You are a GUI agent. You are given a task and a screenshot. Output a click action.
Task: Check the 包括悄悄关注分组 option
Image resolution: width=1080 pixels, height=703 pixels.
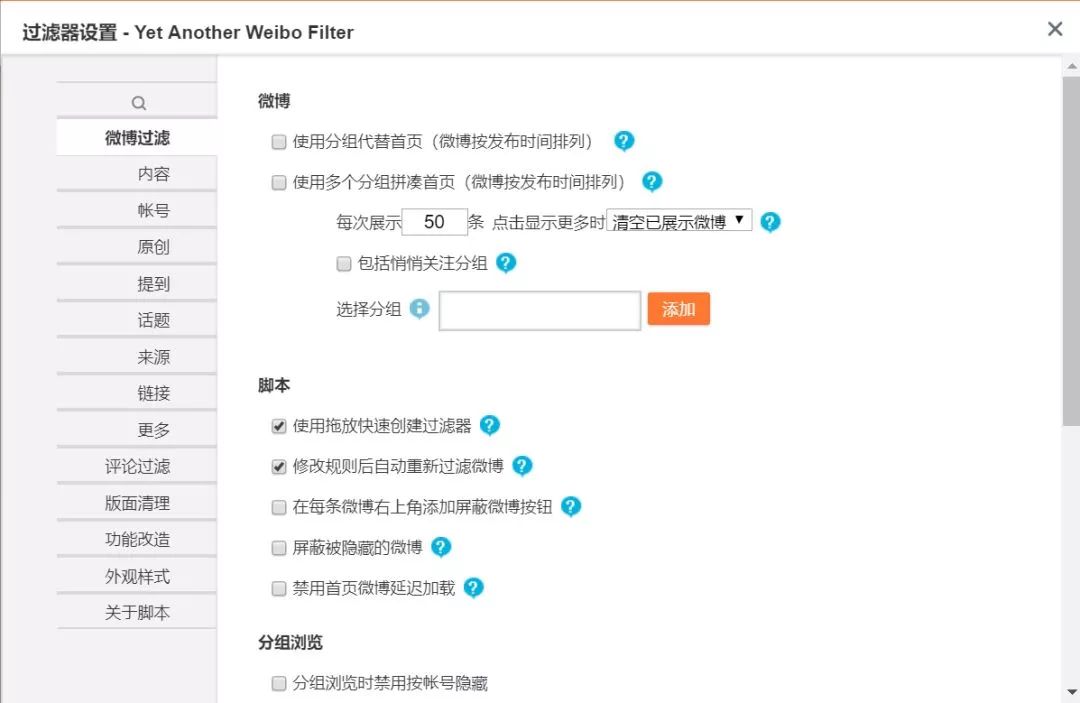343,263
